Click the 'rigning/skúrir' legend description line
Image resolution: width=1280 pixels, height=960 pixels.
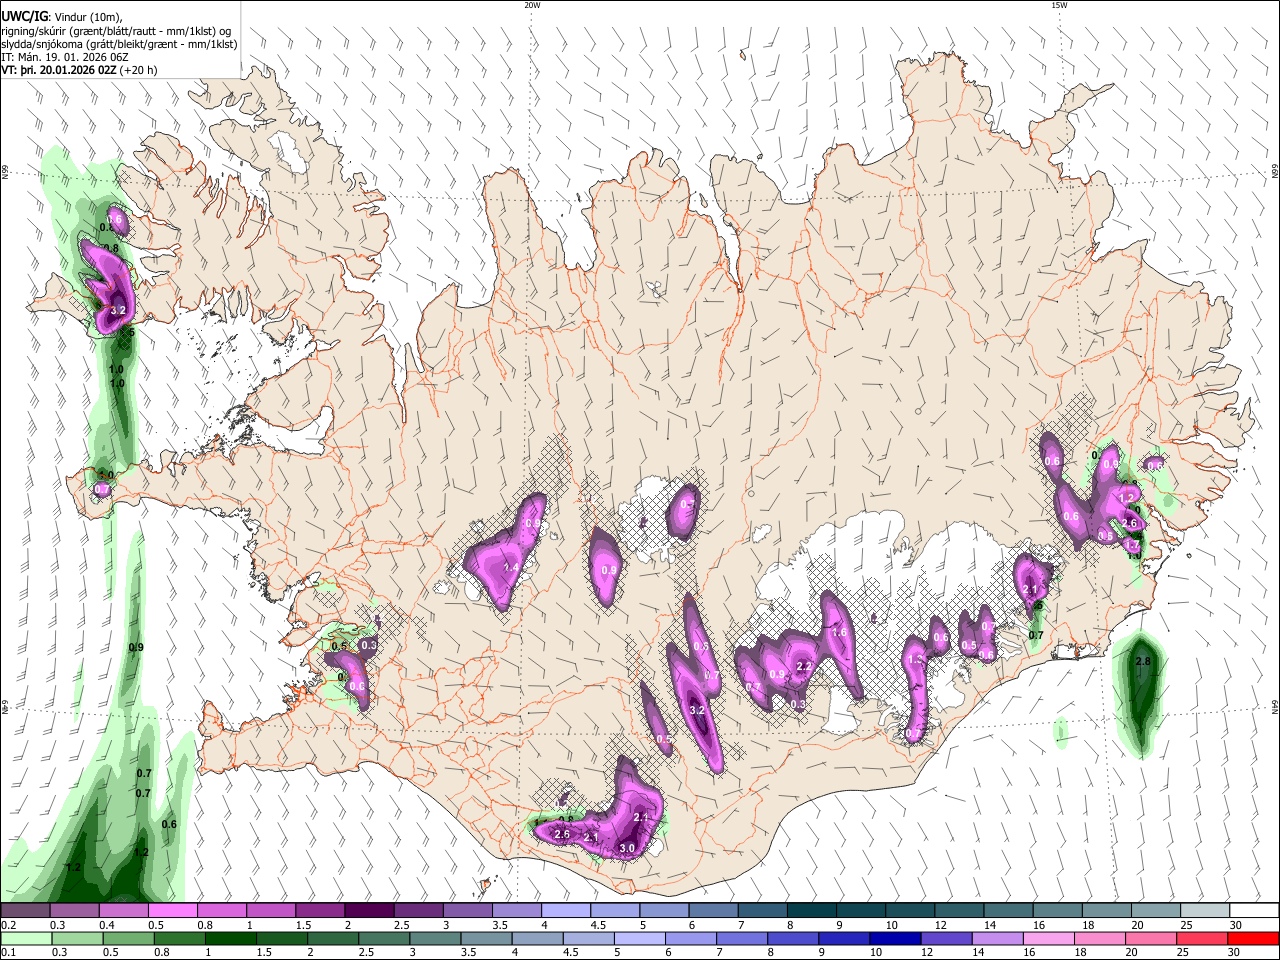pyautogui.click(x=115, y=31)
